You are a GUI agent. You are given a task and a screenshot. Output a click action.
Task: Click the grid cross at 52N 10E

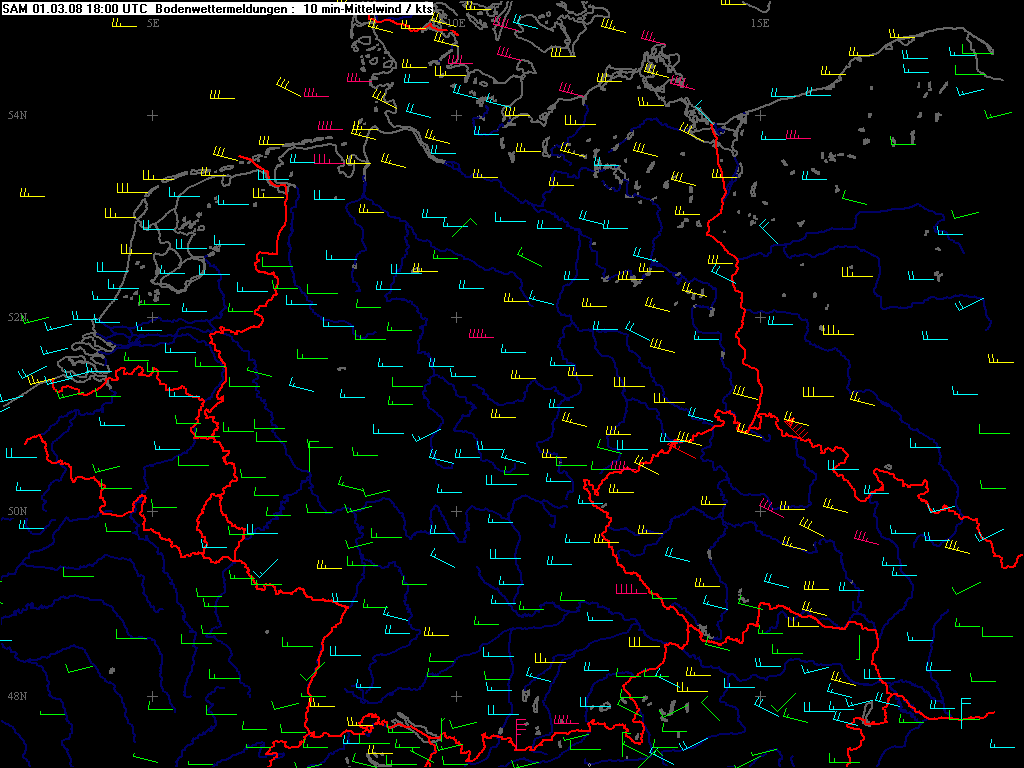456,317
